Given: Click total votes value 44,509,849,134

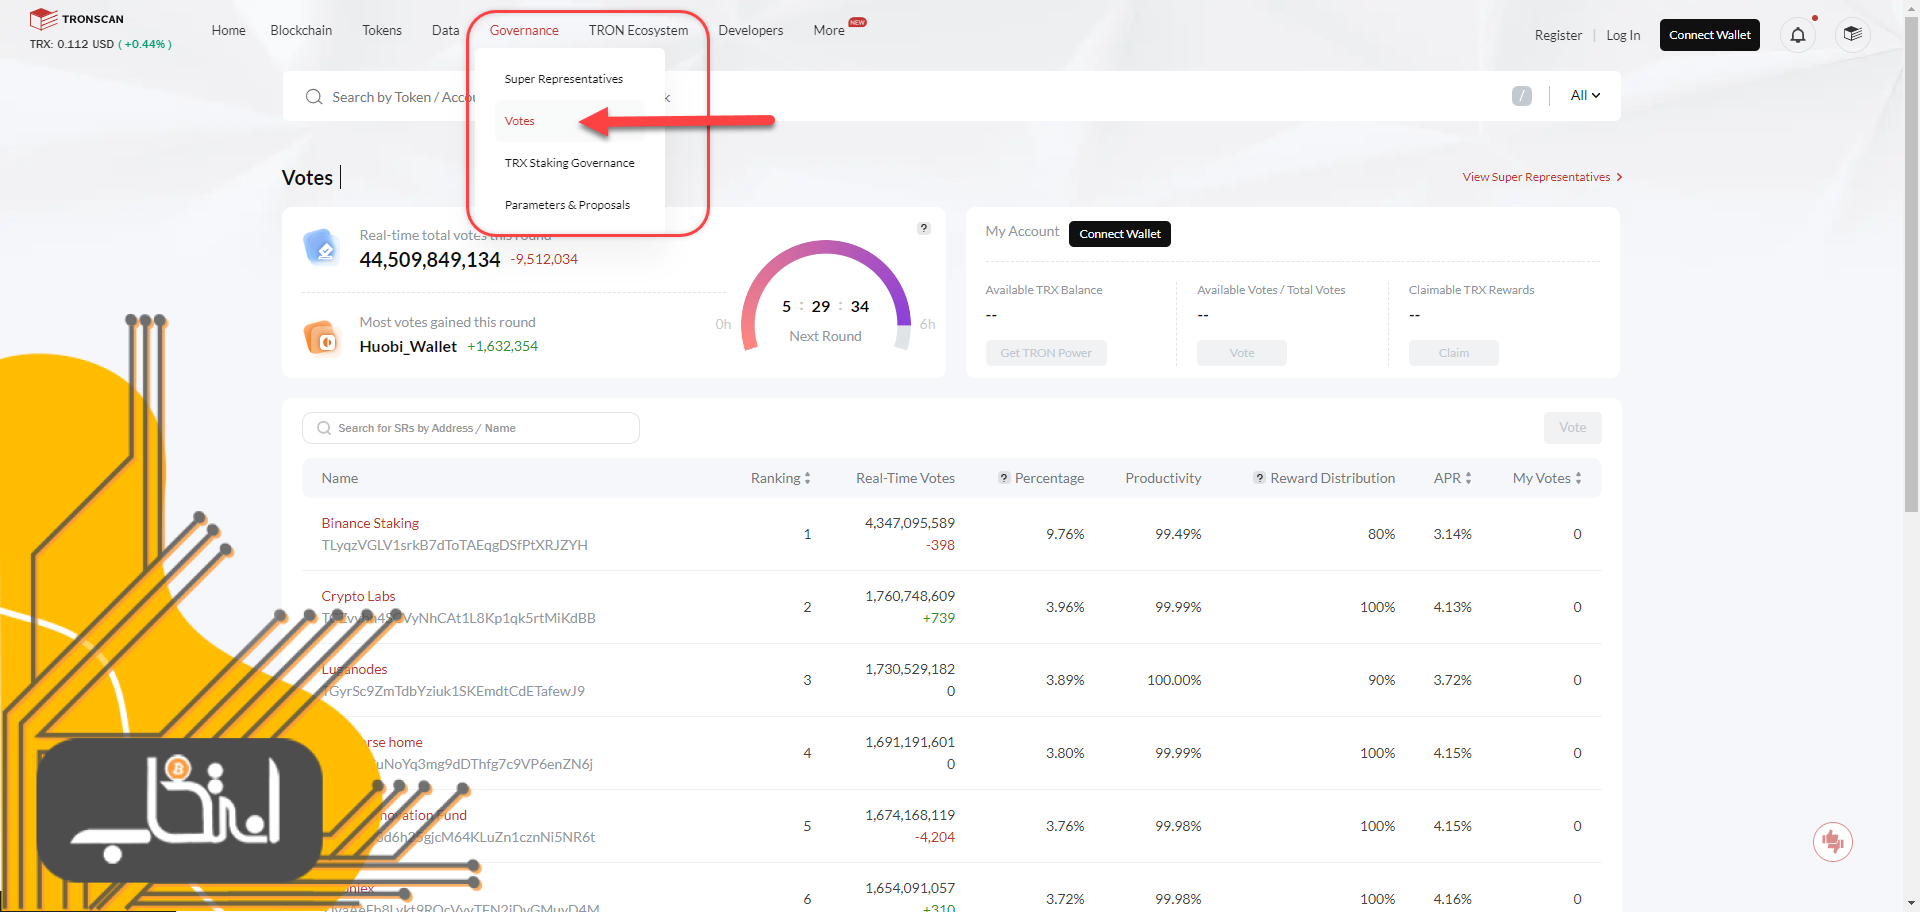Looking at the screenshot, I should pos(430,260).
